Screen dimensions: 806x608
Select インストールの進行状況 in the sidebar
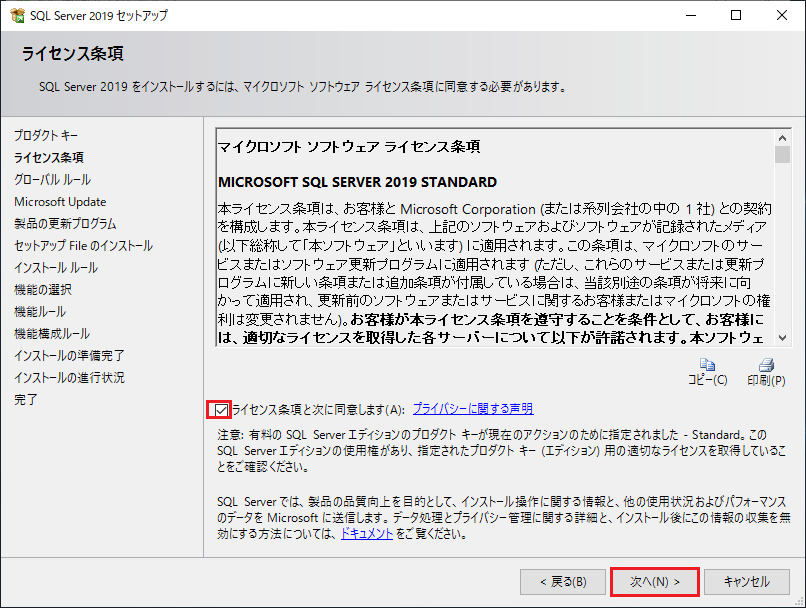[69, 376]
